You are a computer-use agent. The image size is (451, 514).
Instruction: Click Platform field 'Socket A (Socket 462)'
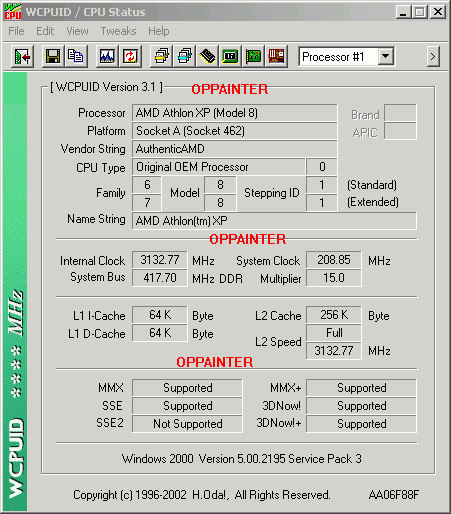pos(235,131)
